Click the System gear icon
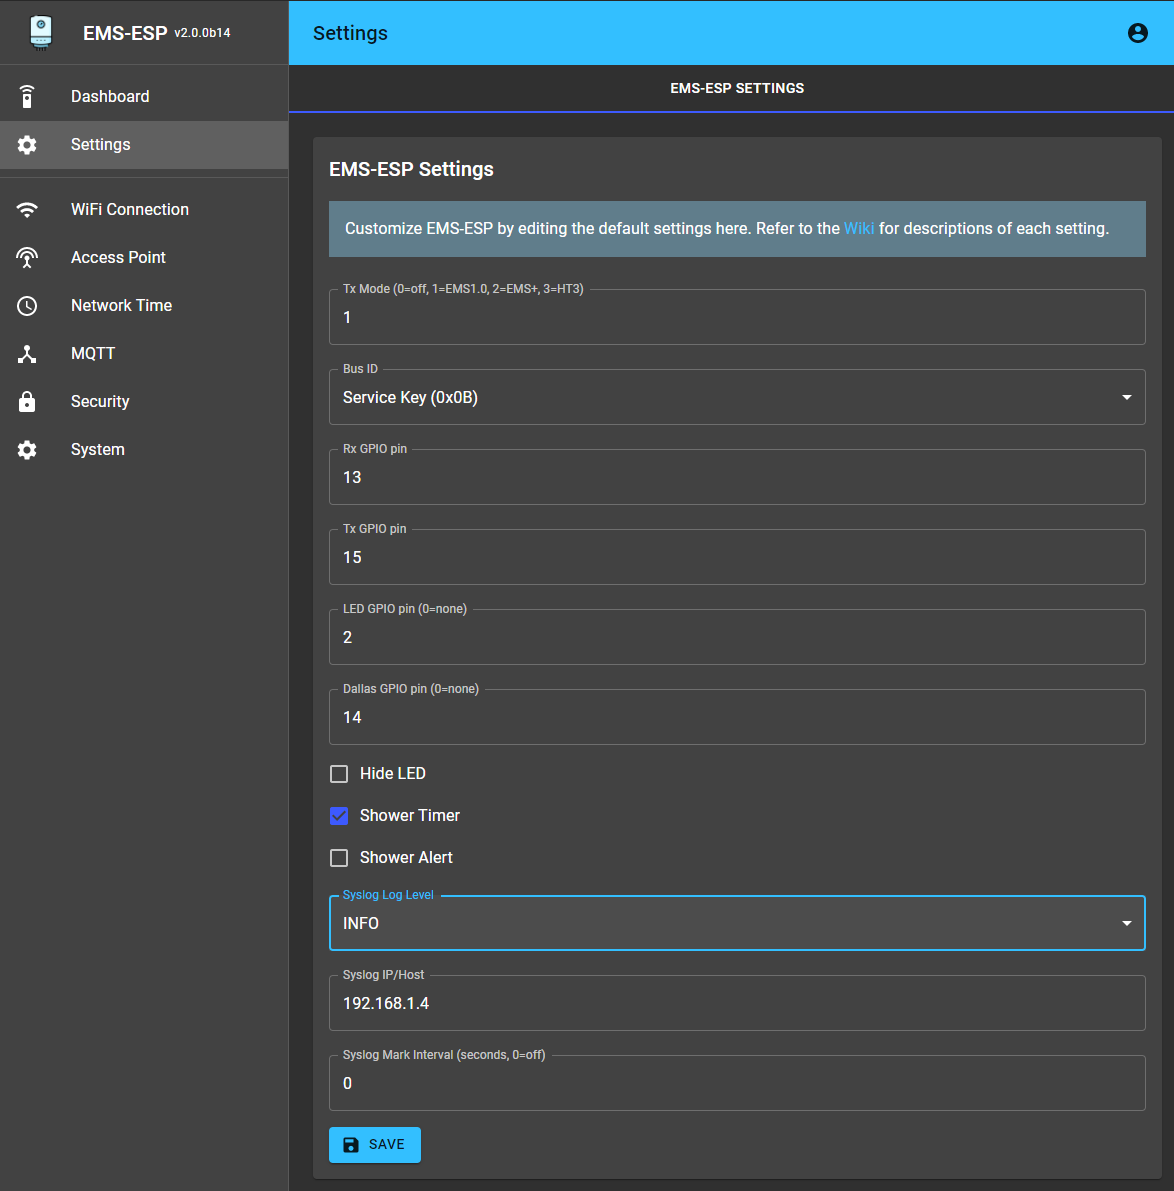The height and width of the screenshot is (1191, 1174). coord(27,450)
